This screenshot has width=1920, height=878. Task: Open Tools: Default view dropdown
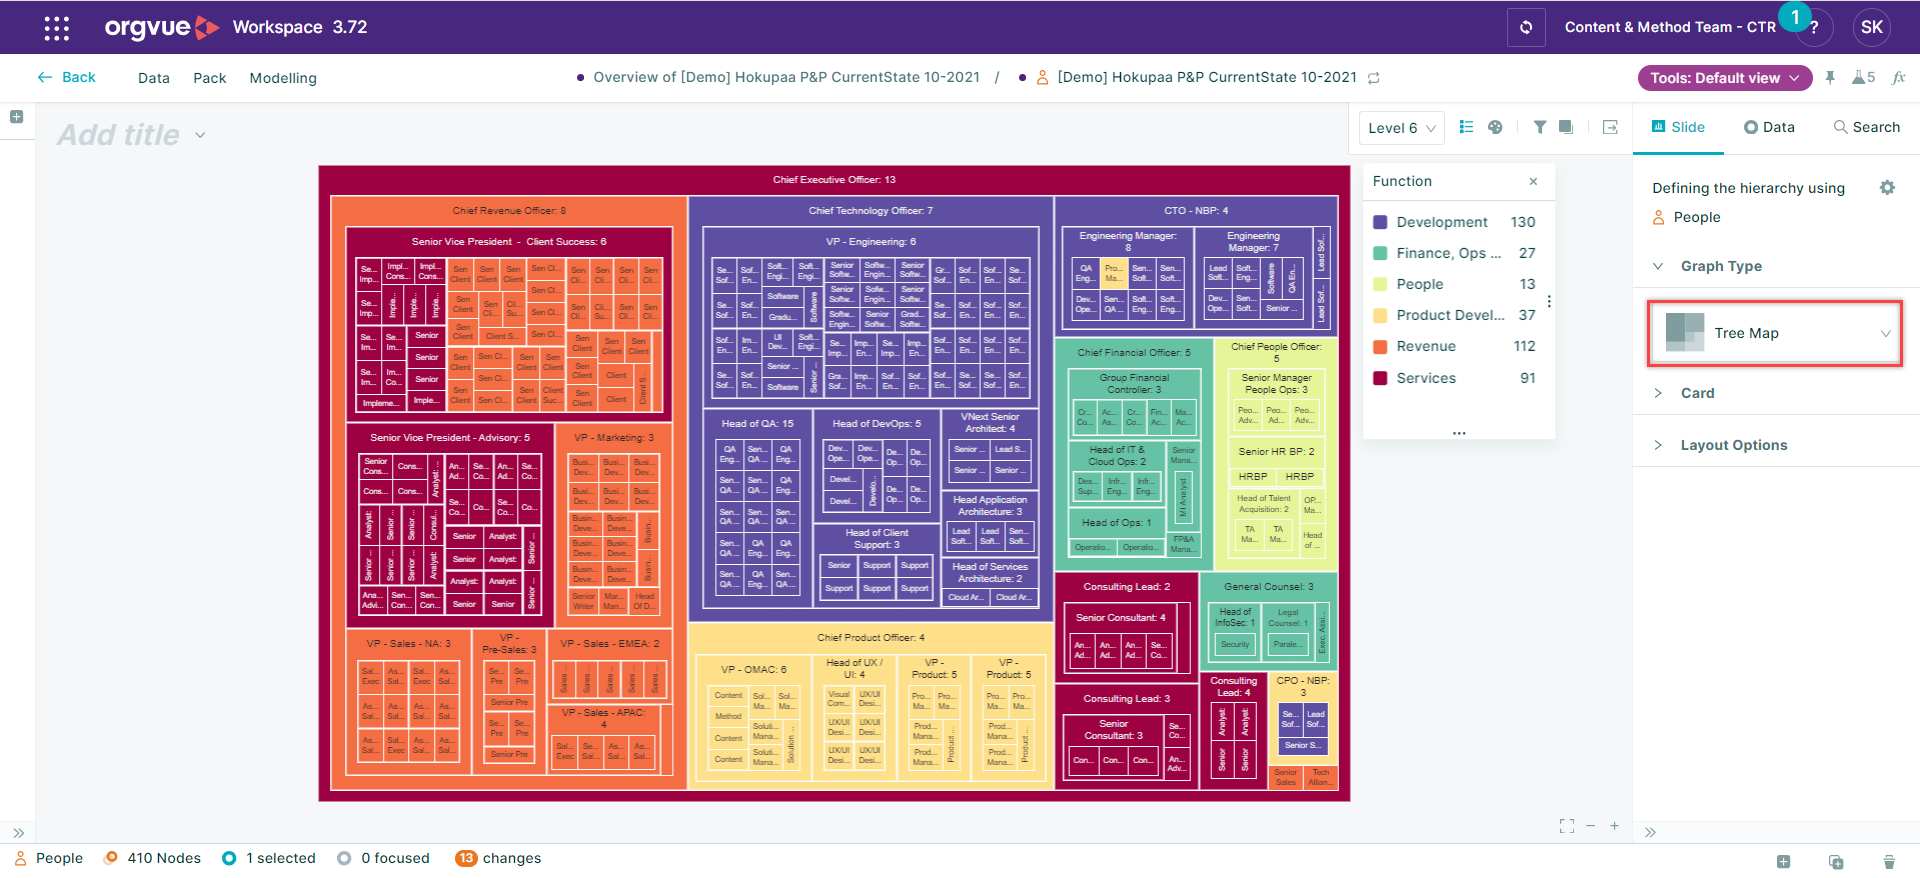point(1725,78)
